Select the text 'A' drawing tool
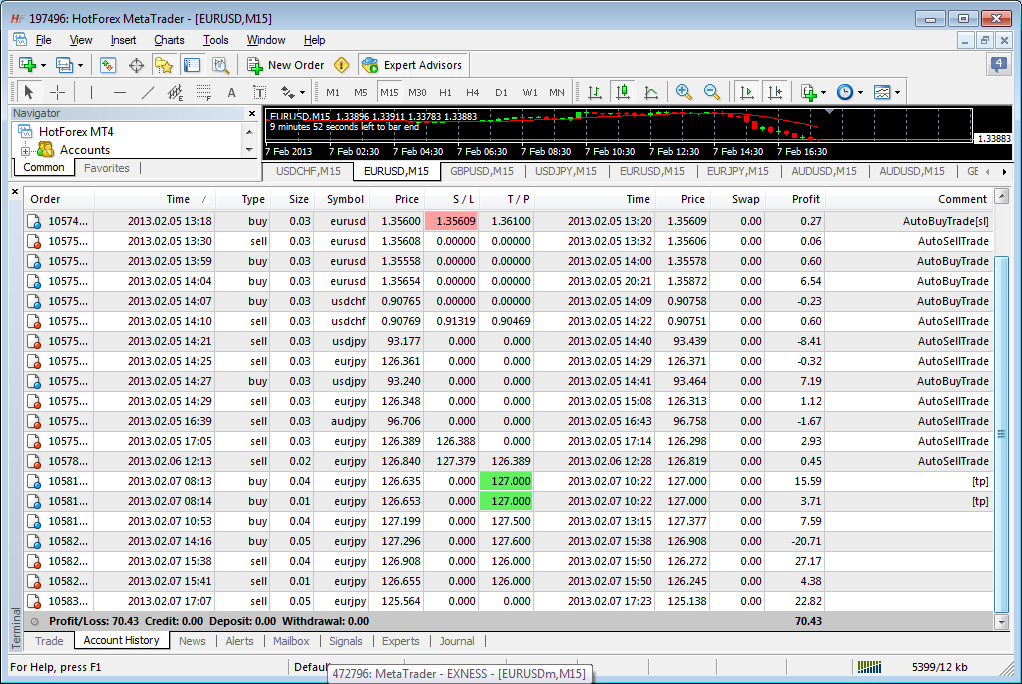 coord(231,92)
